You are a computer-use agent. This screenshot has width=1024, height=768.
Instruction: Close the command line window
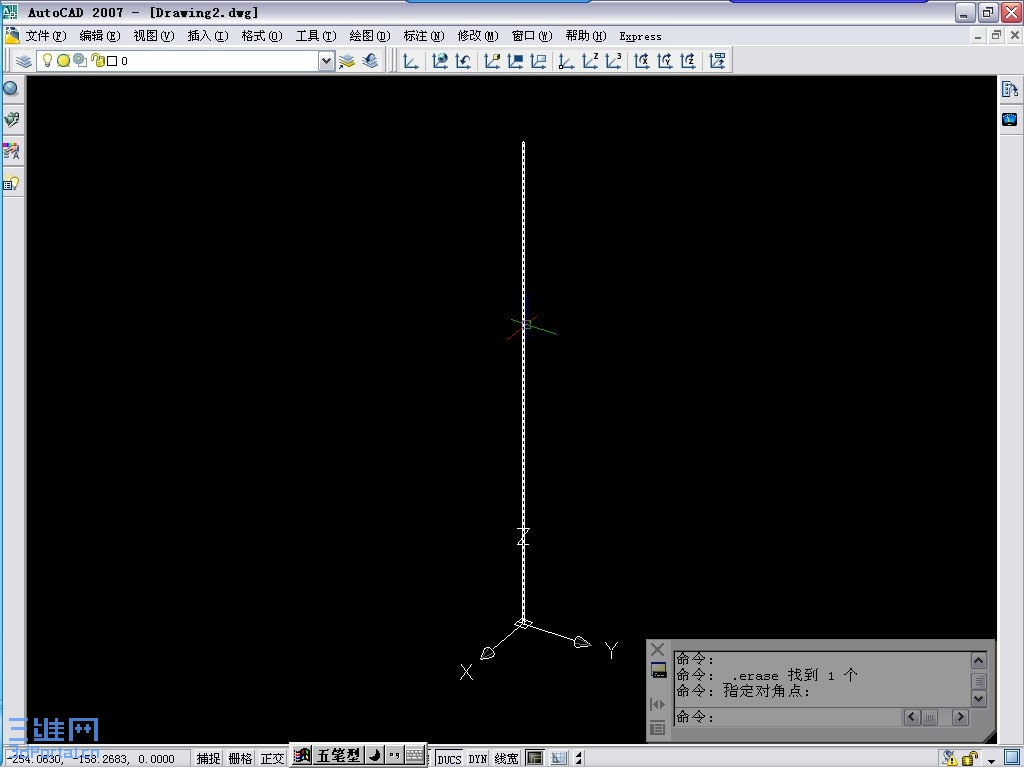(658, 649)
